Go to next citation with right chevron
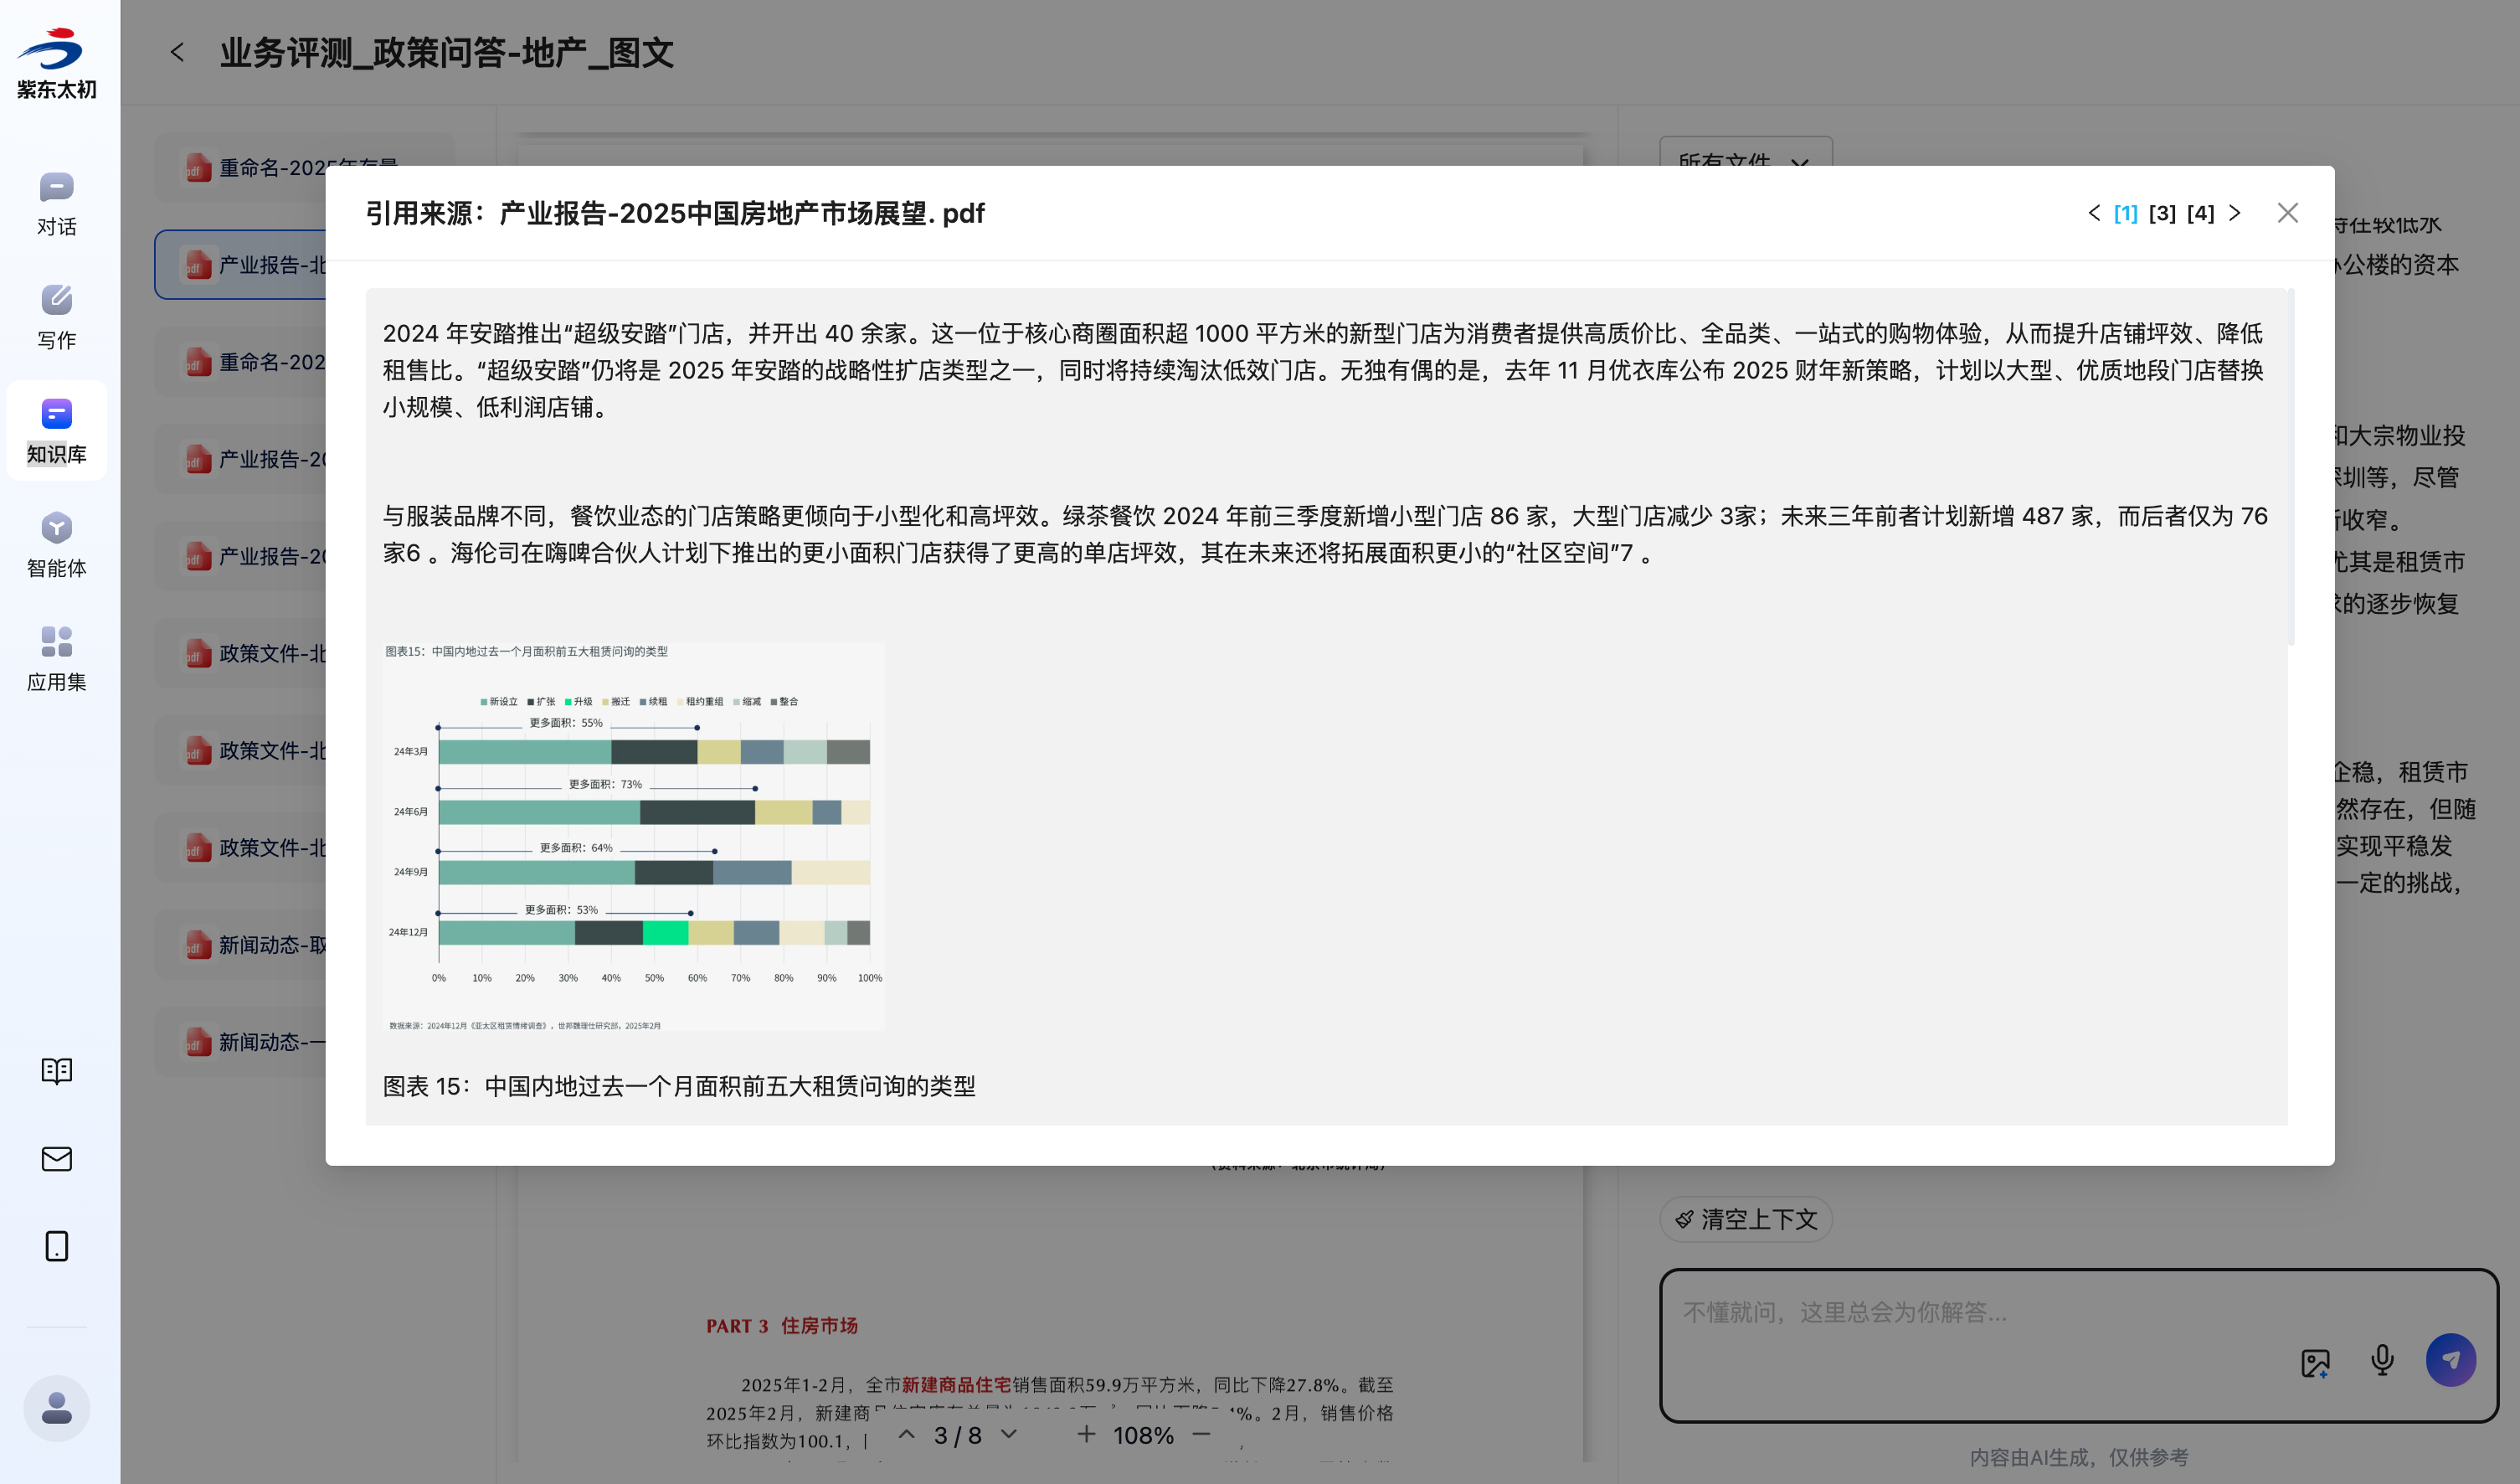 2235,213
